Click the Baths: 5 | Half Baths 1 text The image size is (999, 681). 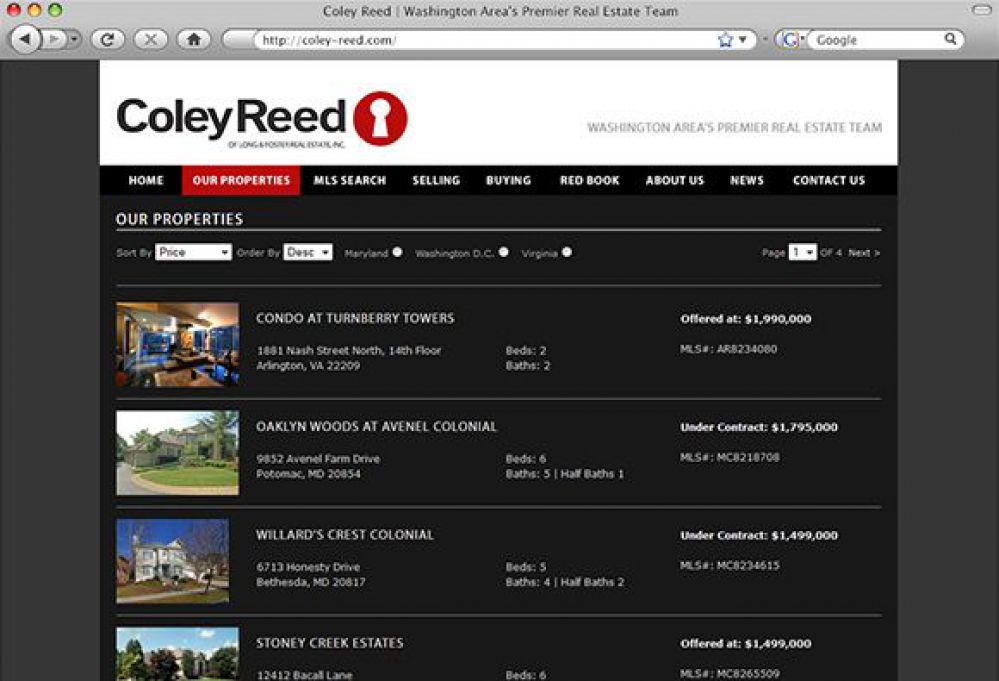[565, 474]
